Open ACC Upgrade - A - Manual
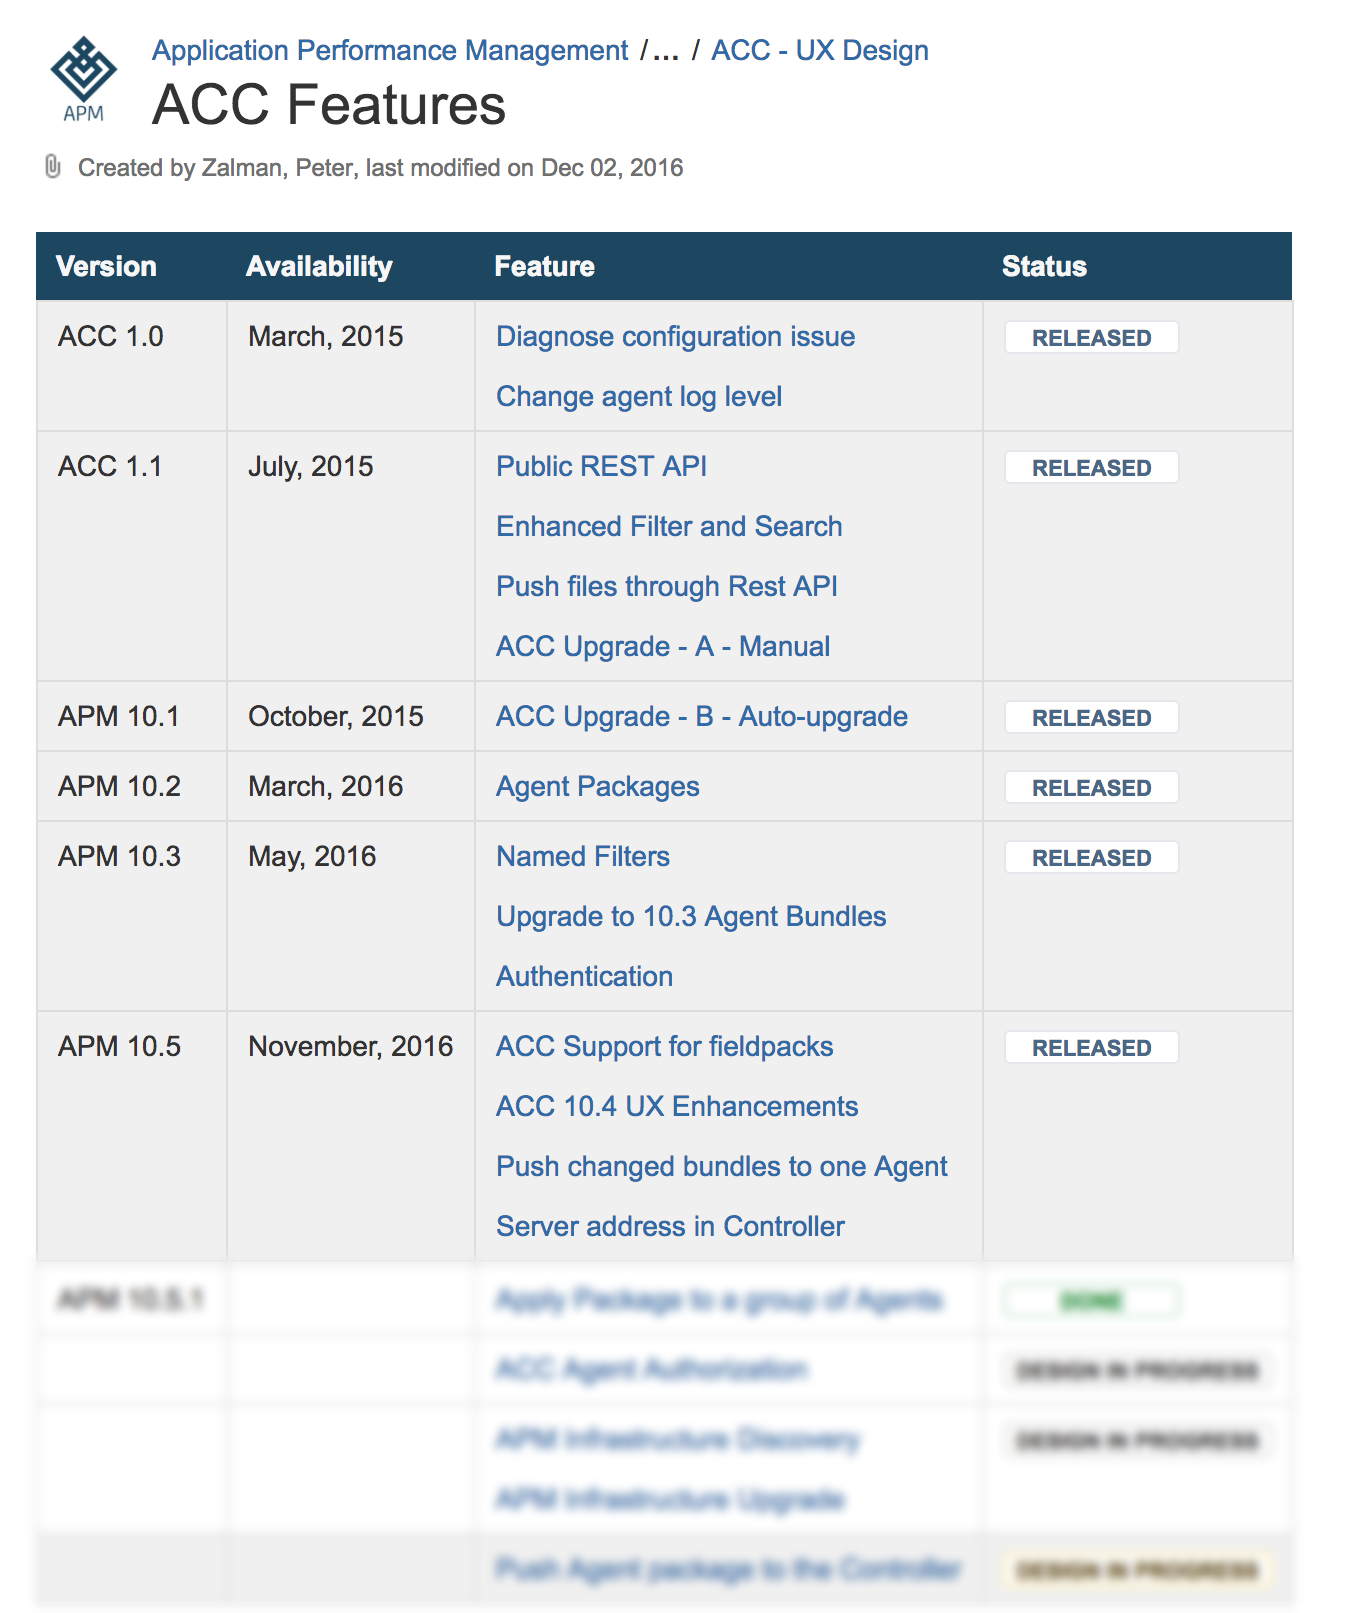The height and width of the screenshot is (1613, 1348). (x=662, y=647)
